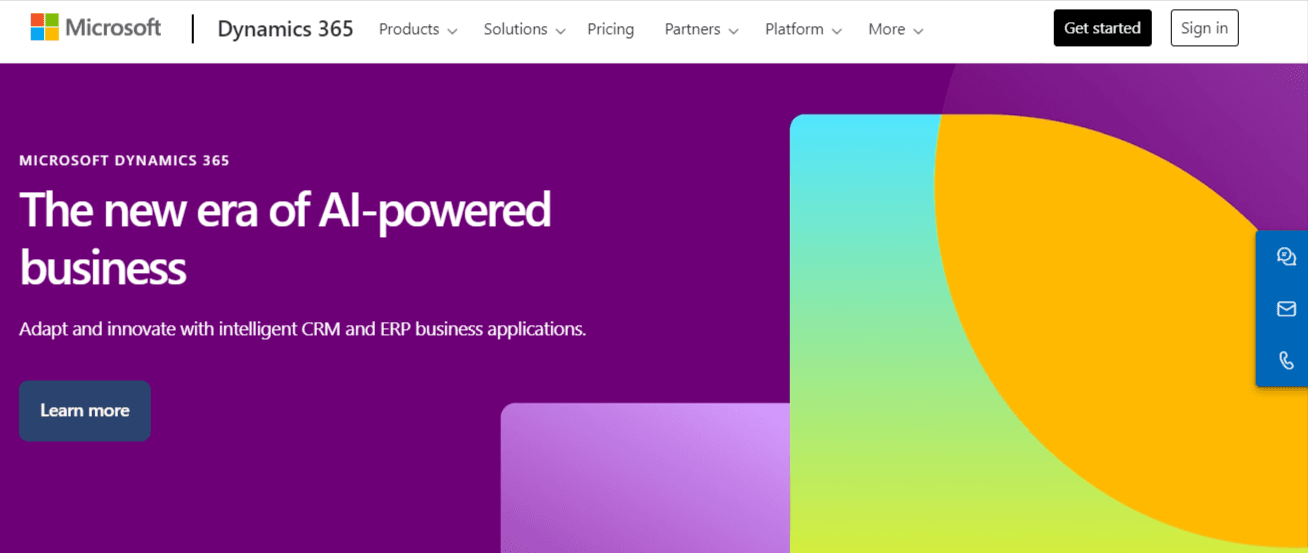
Task: Expand the Solutions dropdown menu
Action: tap(524, 29)
